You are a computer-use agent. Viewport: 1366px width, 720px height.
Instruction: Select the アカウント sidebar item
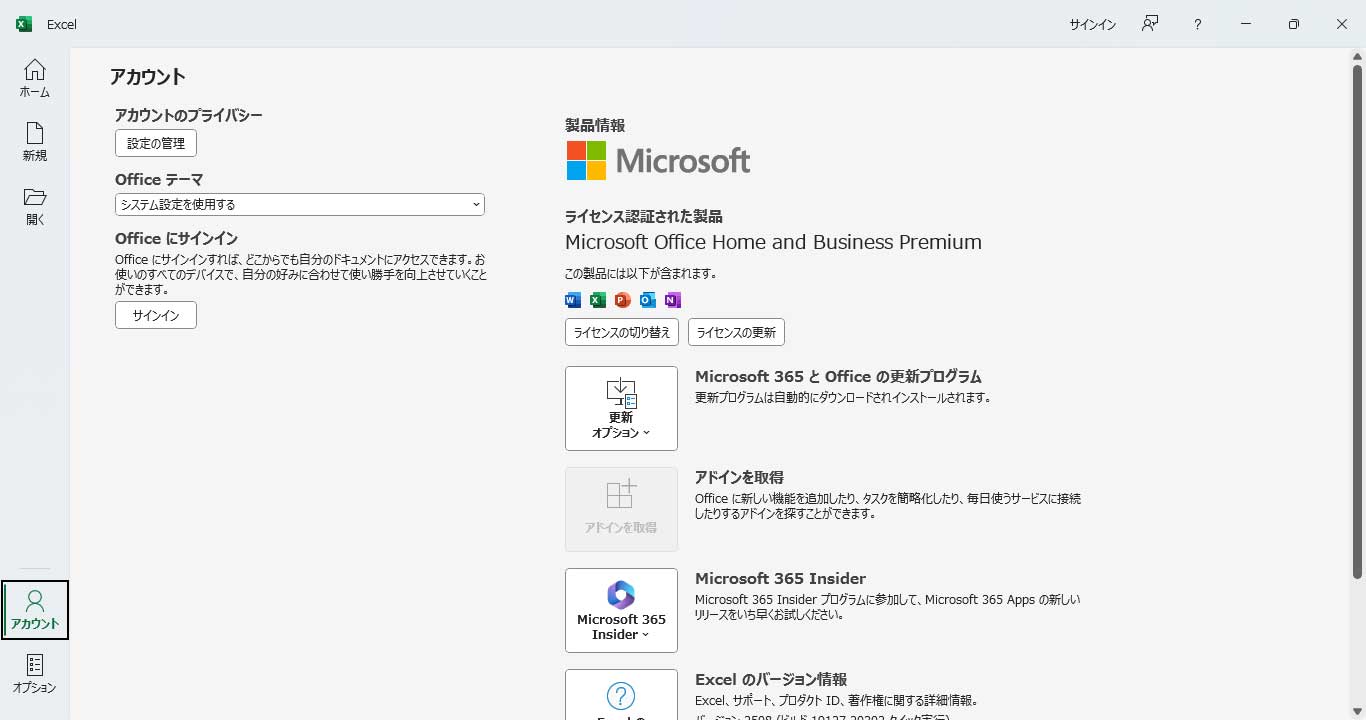pos(35,609)
